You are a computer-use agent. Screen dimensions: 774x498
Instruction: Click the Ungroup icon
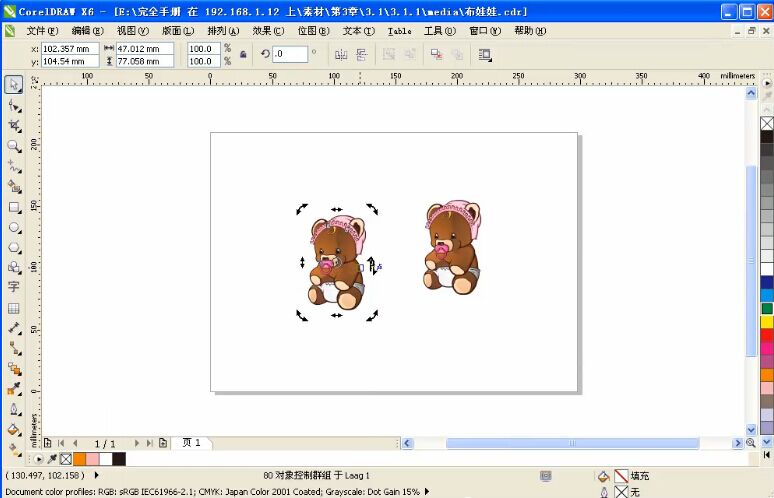[388, 55]
